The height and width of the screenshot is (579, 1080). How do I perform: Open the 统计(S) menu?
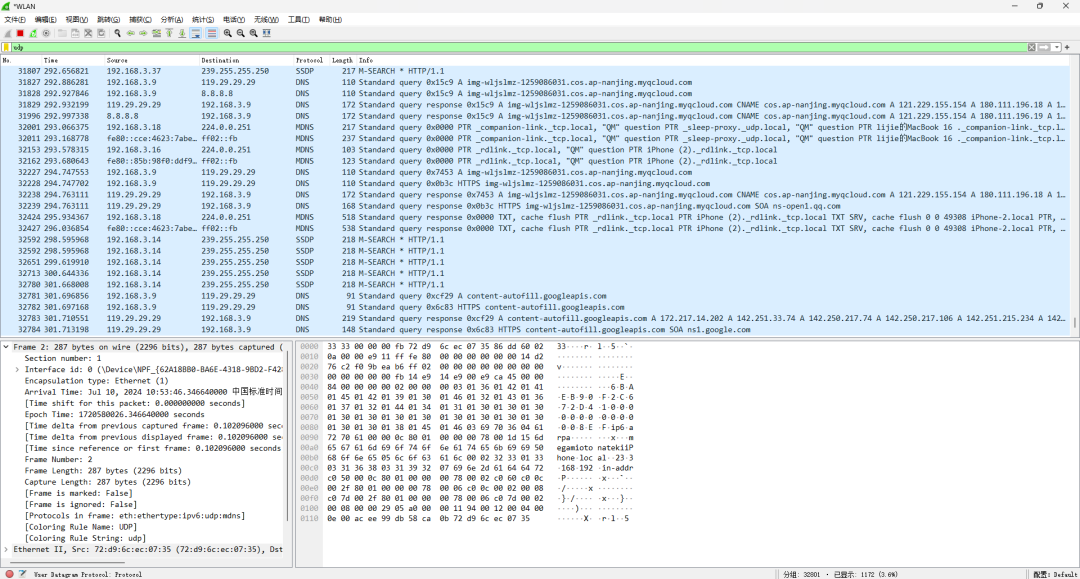coord(202,19)
